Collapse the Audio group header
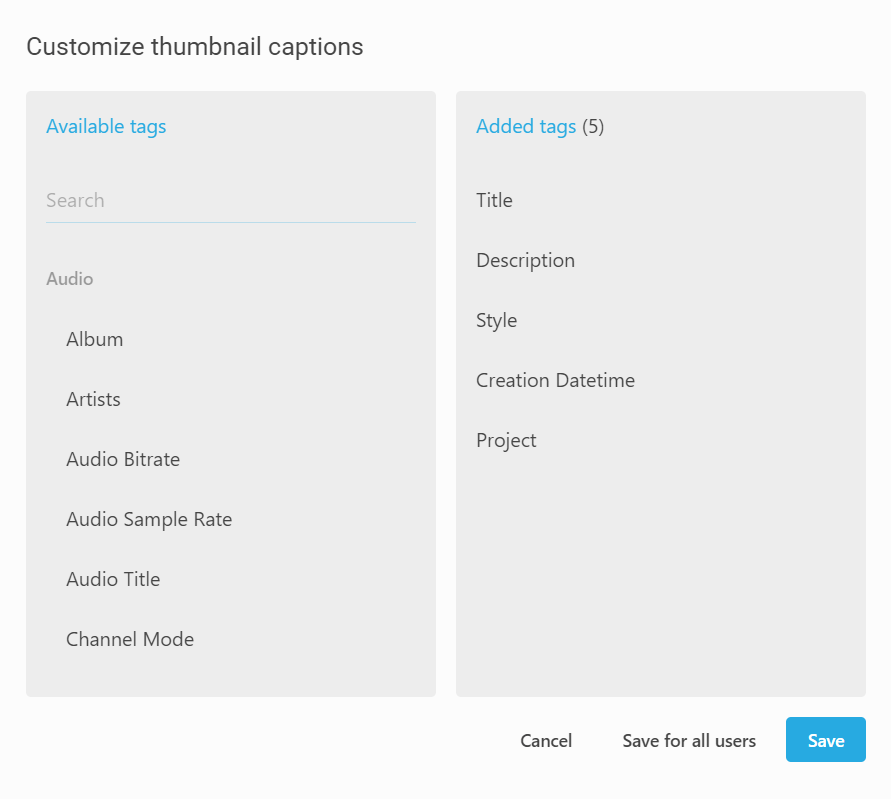 [x=70, y=279]
